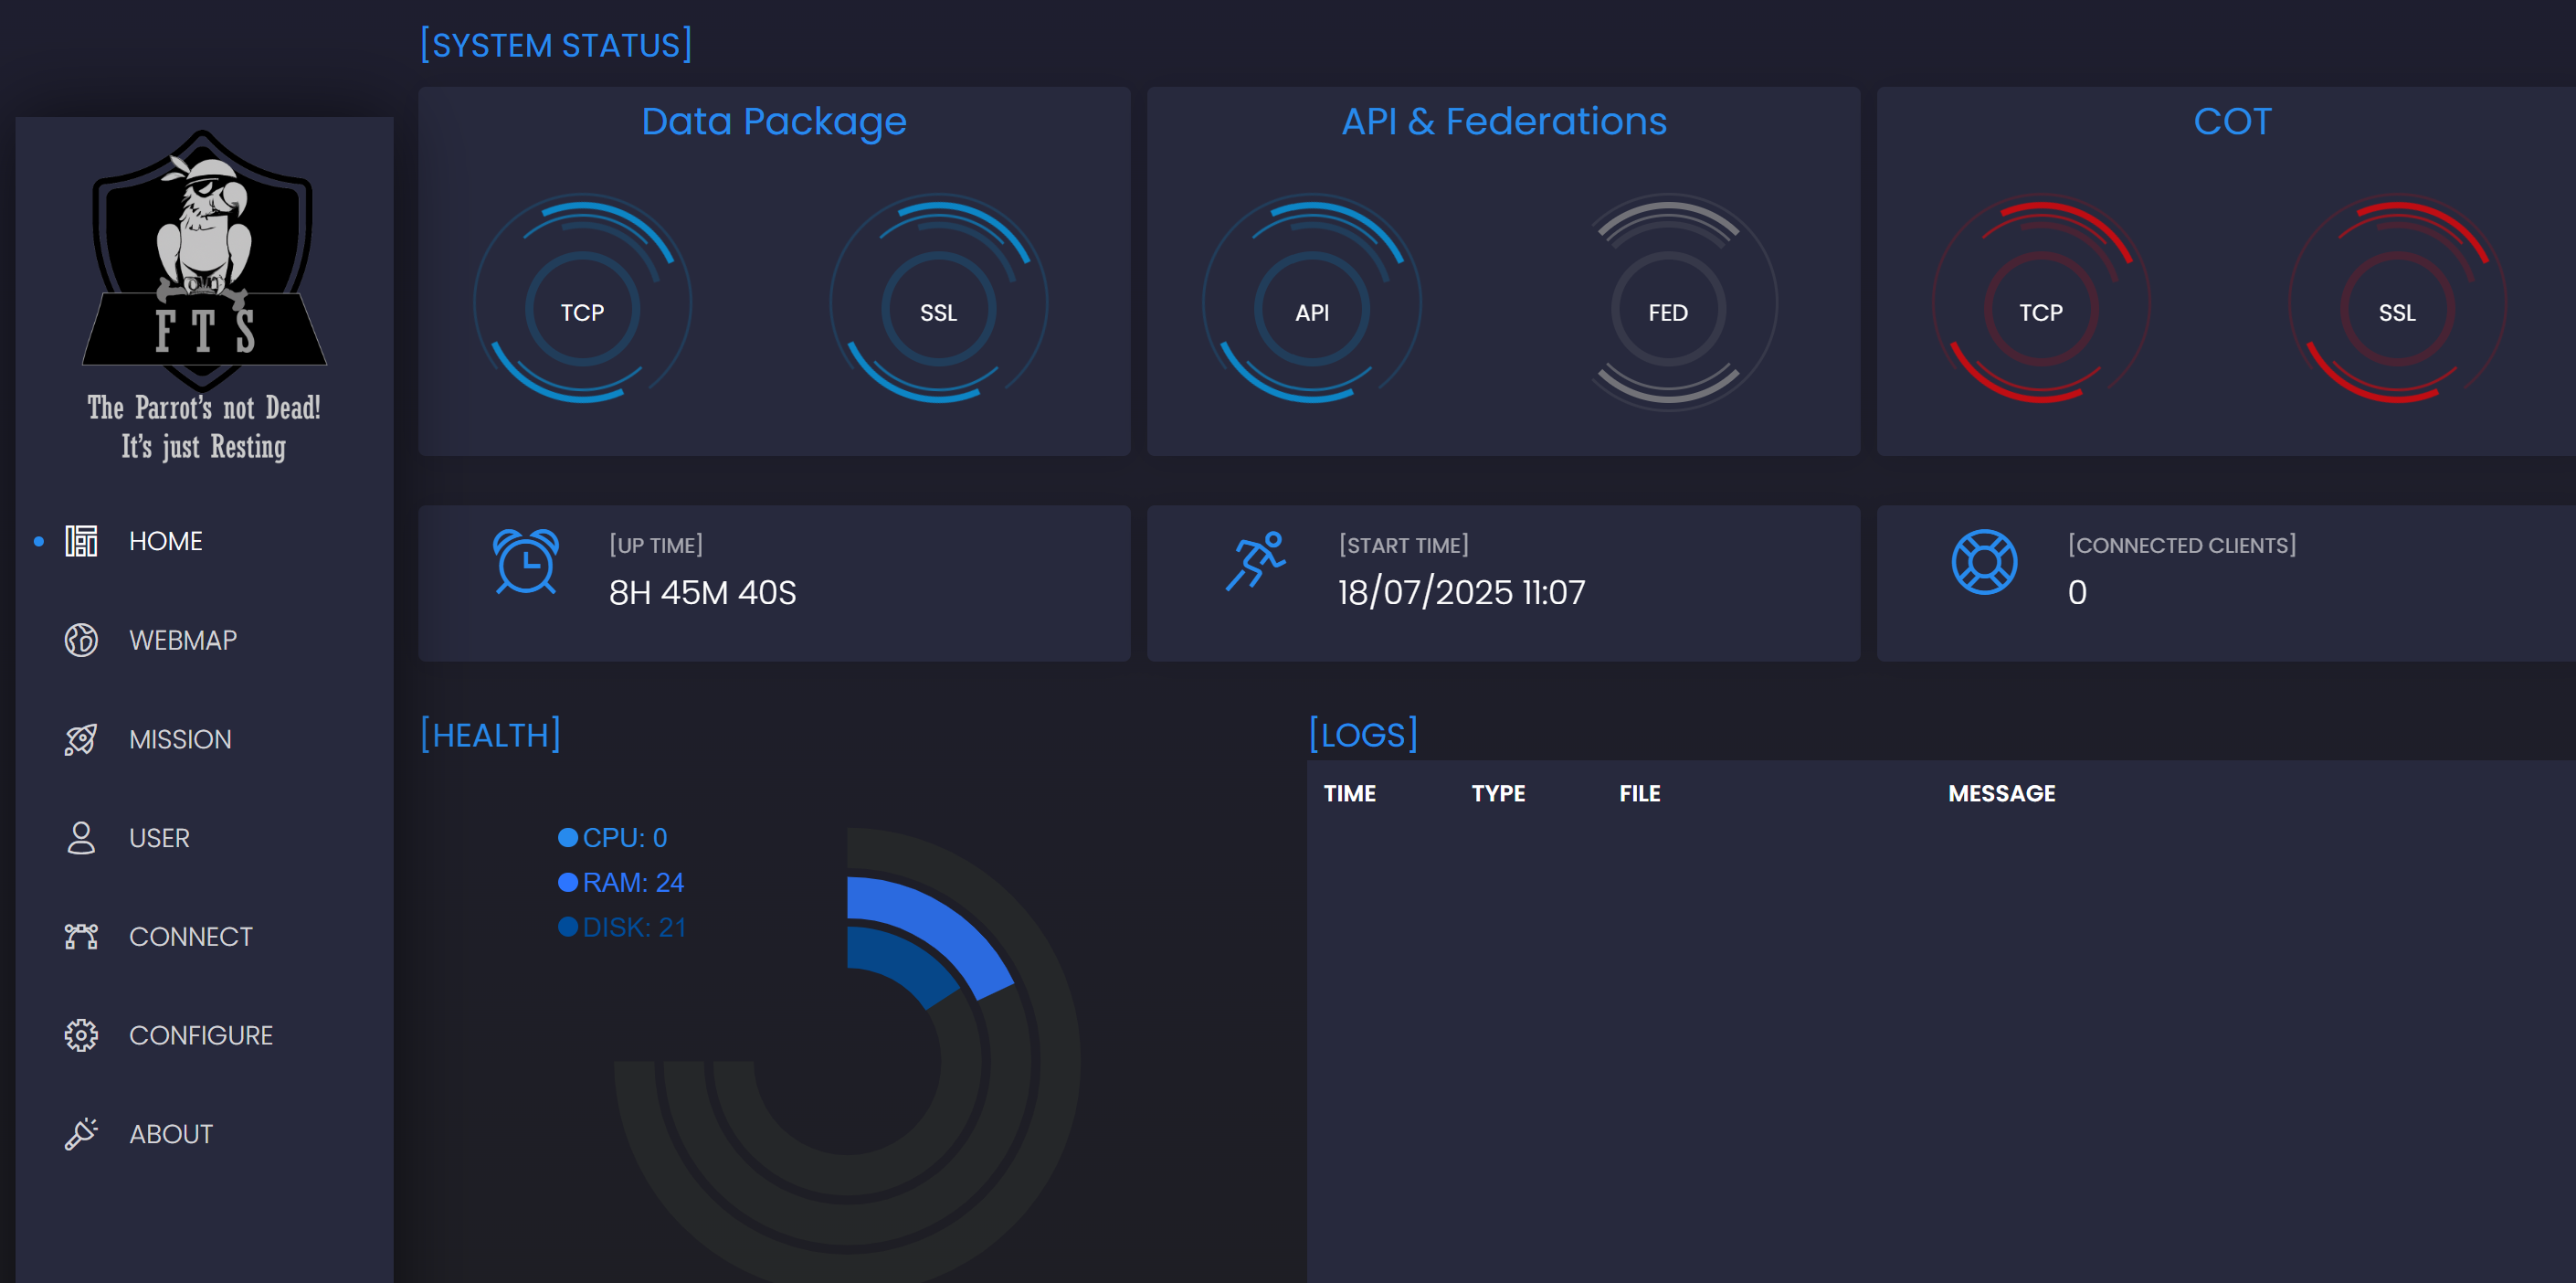Open settings via the CONFIGURE gear icon

pos(80,1035)
